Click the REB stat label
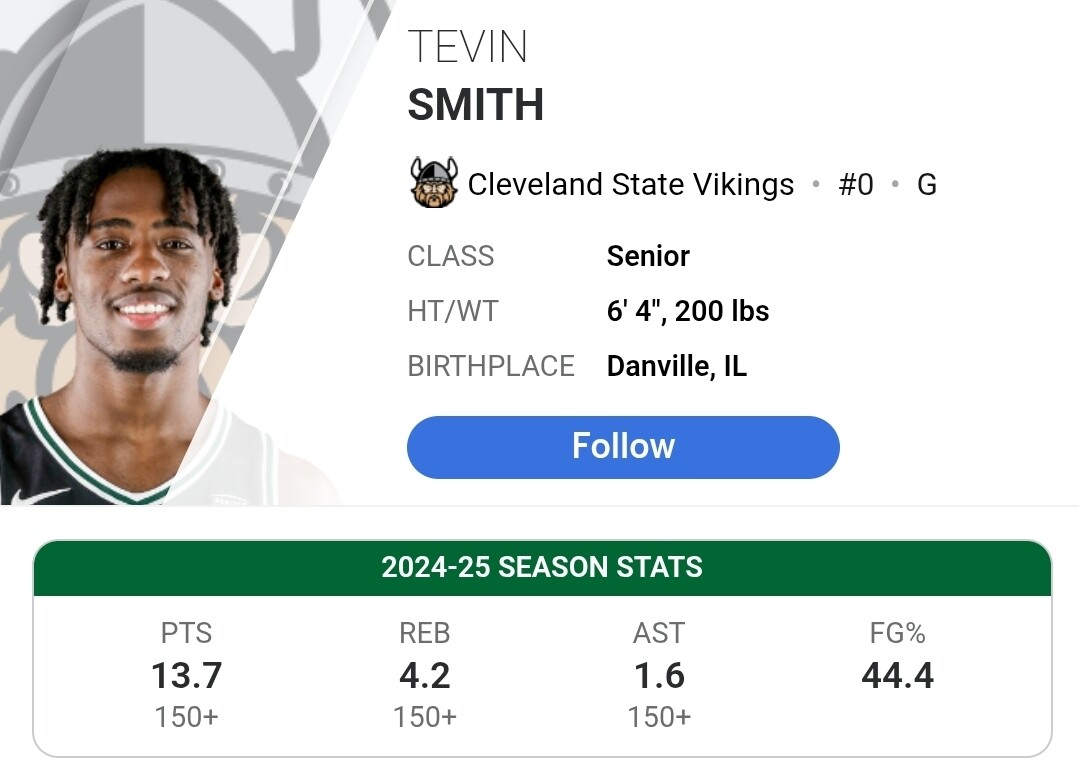The height and width of the screenshot is (768, 1079). [424, 633]
